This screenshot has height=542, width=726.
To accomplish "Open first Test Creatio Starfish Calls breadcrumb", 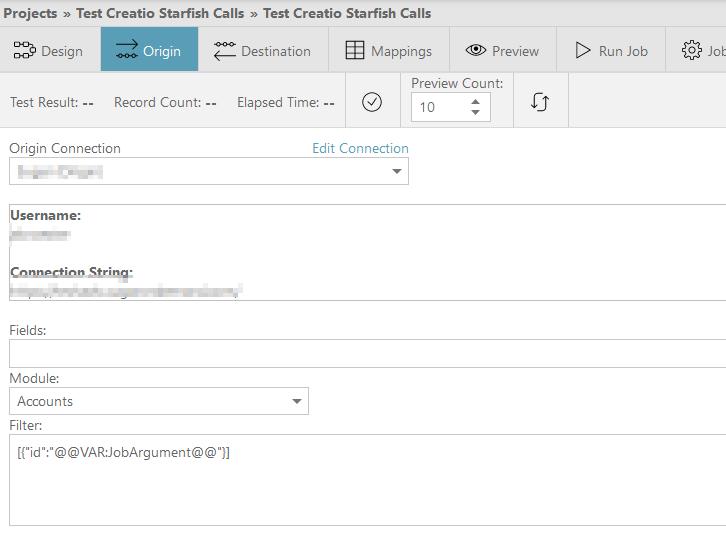I will [x=160, y=13].
